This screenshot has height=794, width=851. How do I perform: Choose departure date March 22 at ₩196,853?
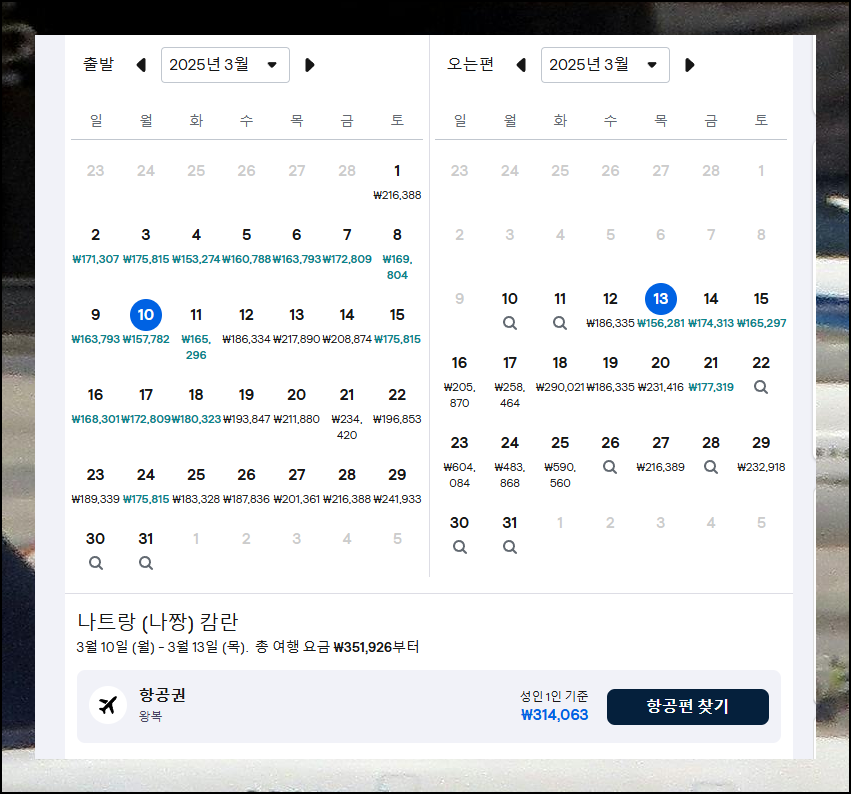click(397, 405)
